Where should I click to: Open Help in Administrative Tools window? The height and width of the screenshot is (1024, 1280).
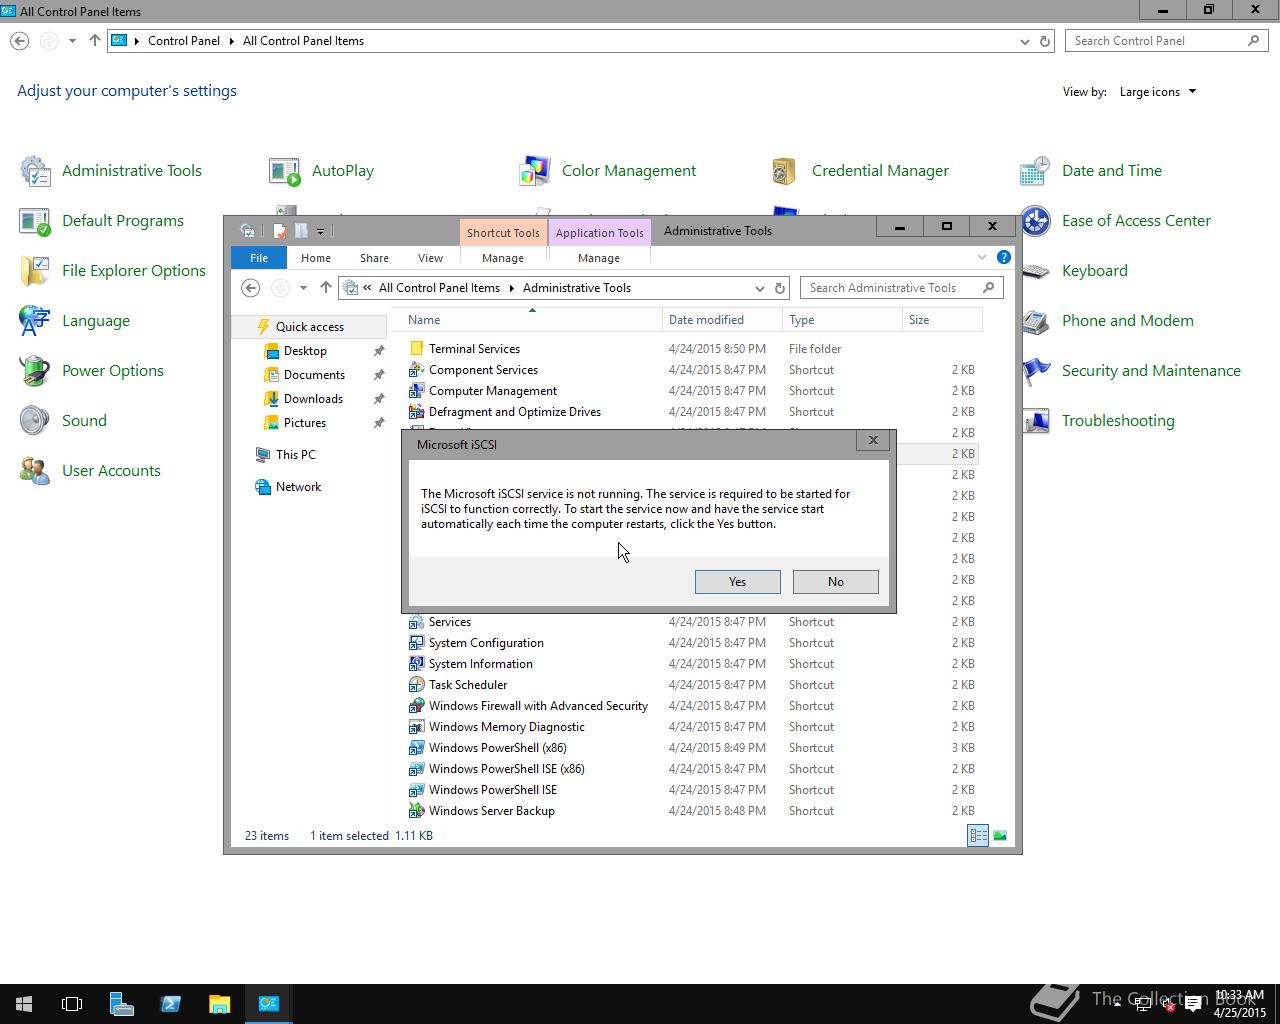point(1003,258)
